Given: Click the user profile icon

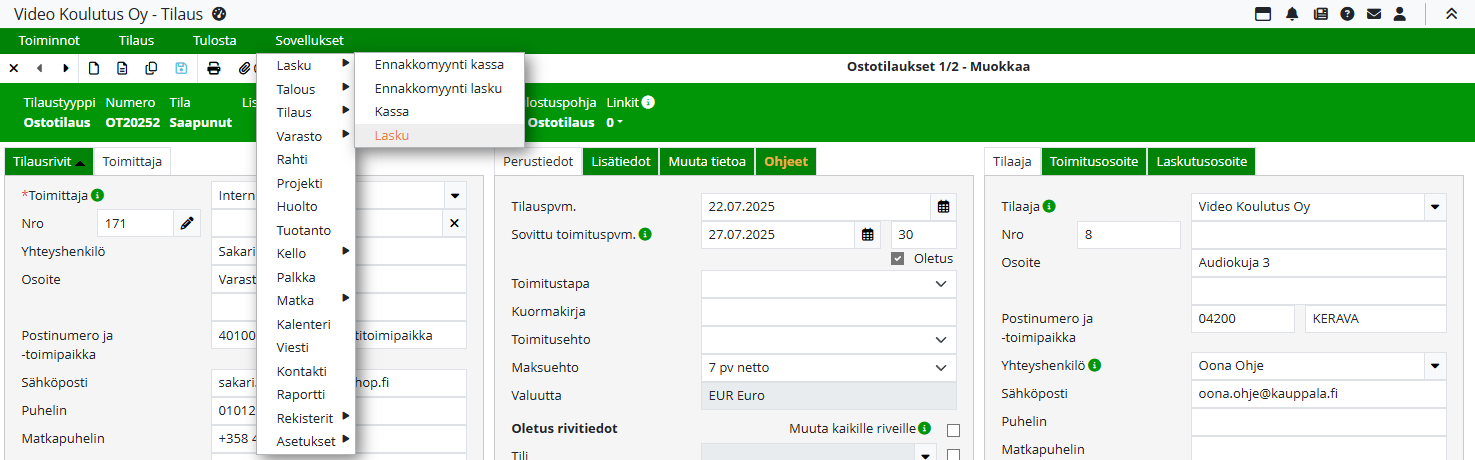Looking at the screenshot, I should tap(1400, 14).
